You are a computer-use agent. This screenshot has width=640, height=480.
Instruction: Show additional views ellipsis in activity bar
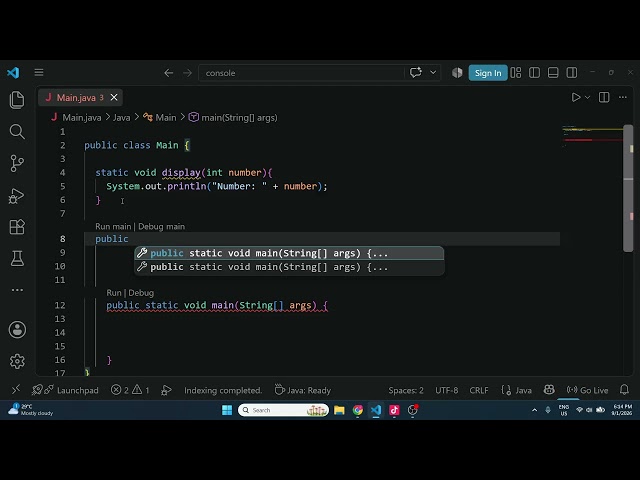[17, 290]
